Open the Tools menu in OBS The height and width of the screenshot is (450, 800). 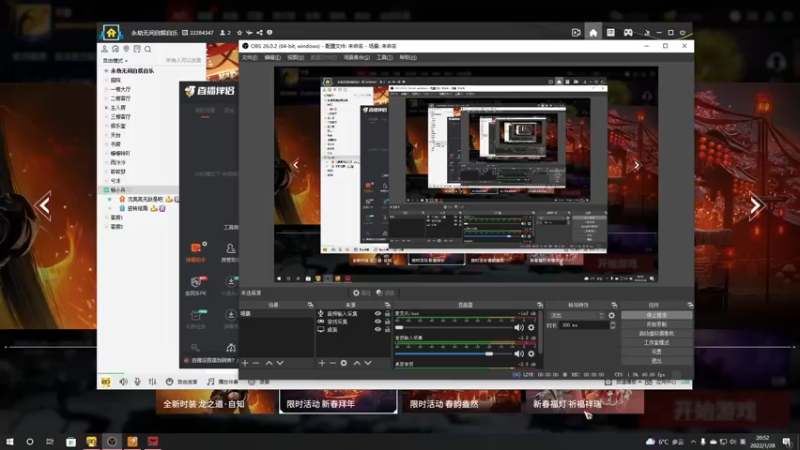384,58
